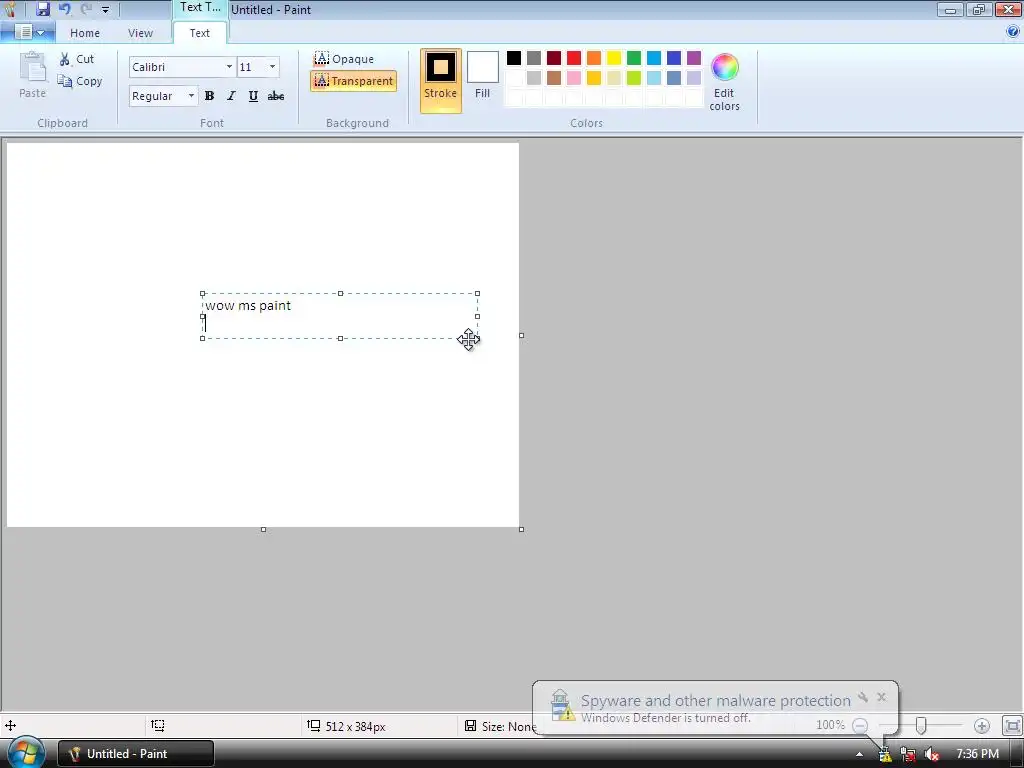
Task: Pick the black color swatch
Action: click(x=514, y=58)
